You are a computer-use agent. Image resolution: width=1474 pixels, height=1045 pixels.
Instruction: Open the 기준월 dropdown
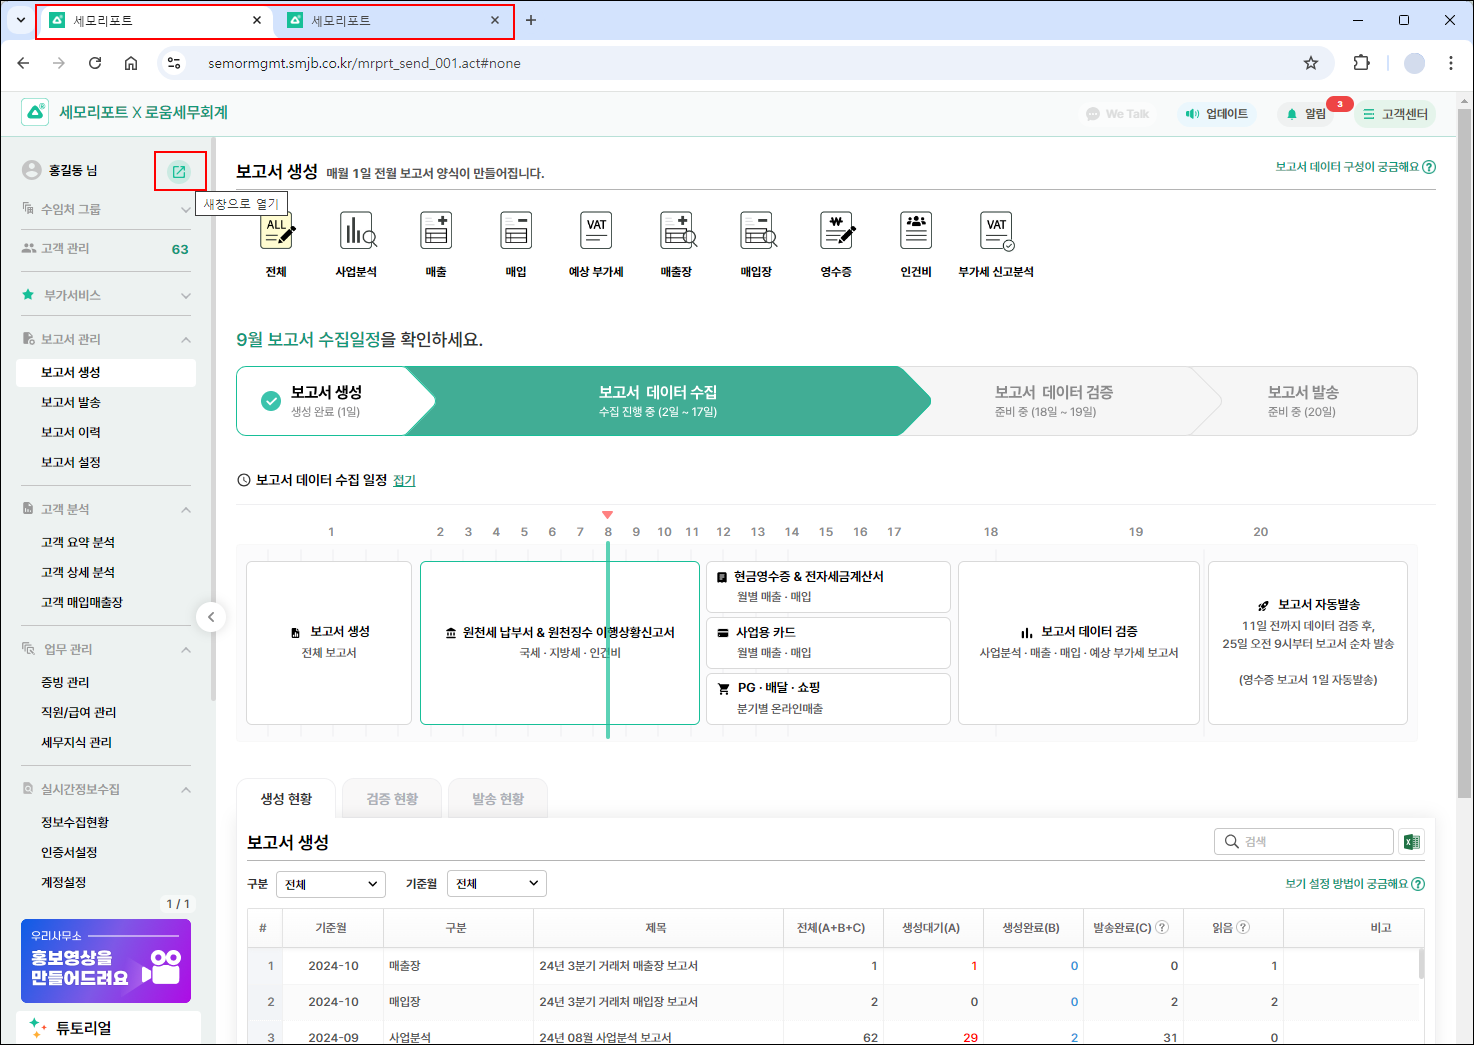click(496, 884)
